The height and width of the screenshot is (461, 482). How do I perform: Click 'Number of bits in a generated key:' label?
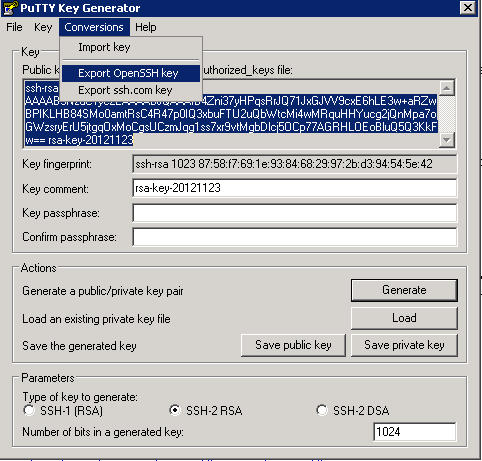click(x=103, y=432)
